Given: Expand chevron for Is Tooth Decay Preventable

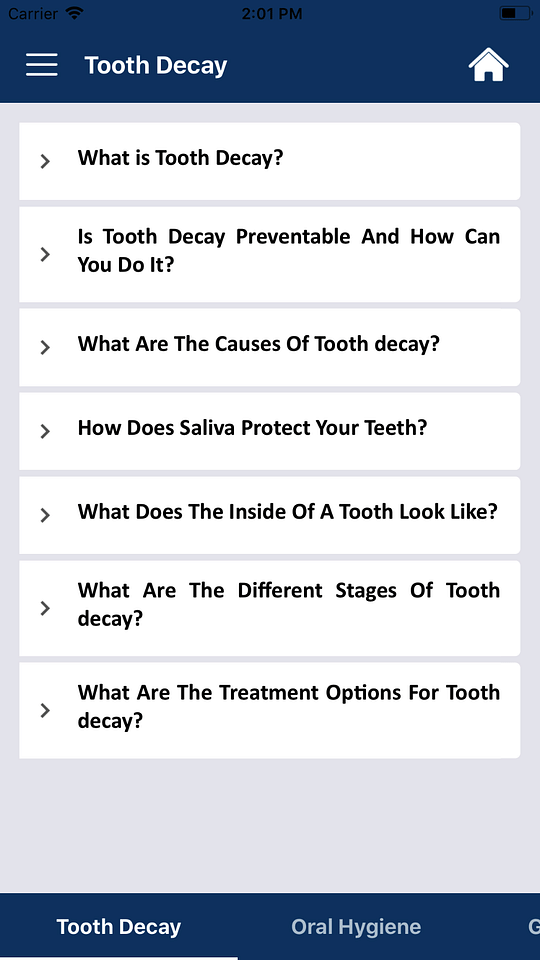Looking at the screenshot, I should coord(45,255).
